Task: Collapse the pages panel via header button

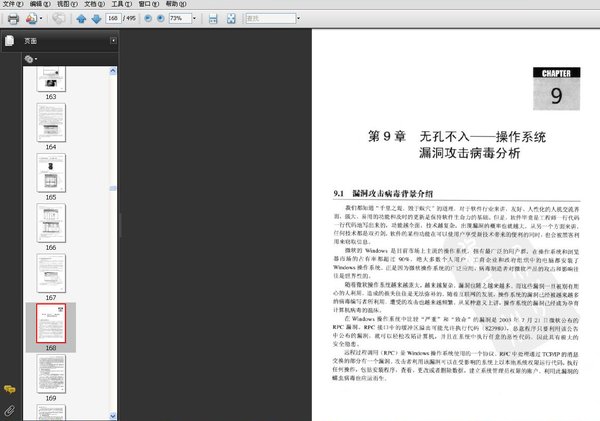Action: click(113, 41)
